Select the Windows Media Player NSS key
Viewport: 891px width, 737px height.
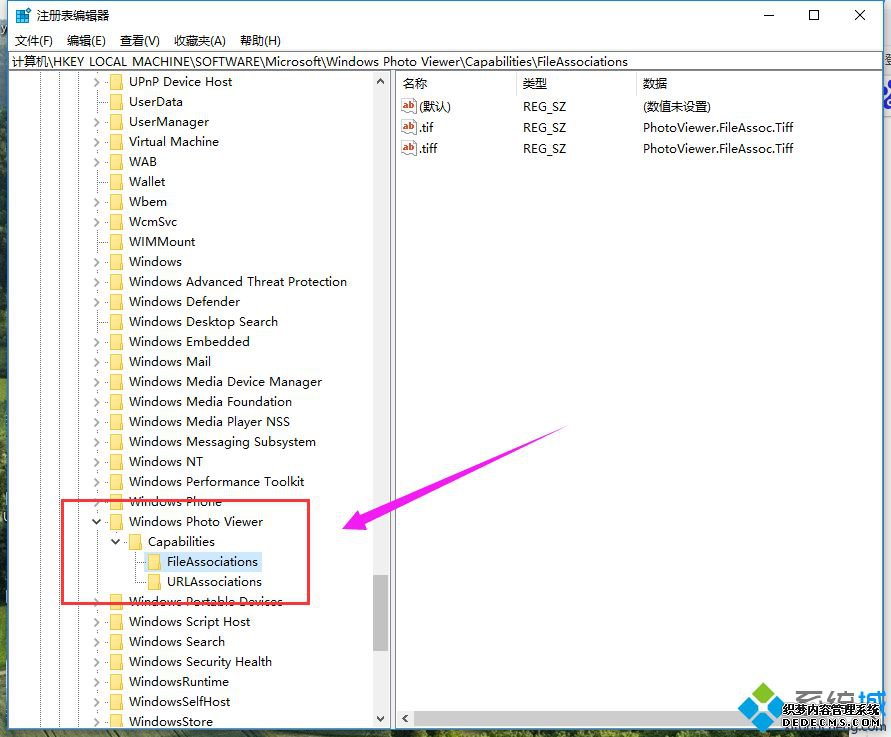209,422
